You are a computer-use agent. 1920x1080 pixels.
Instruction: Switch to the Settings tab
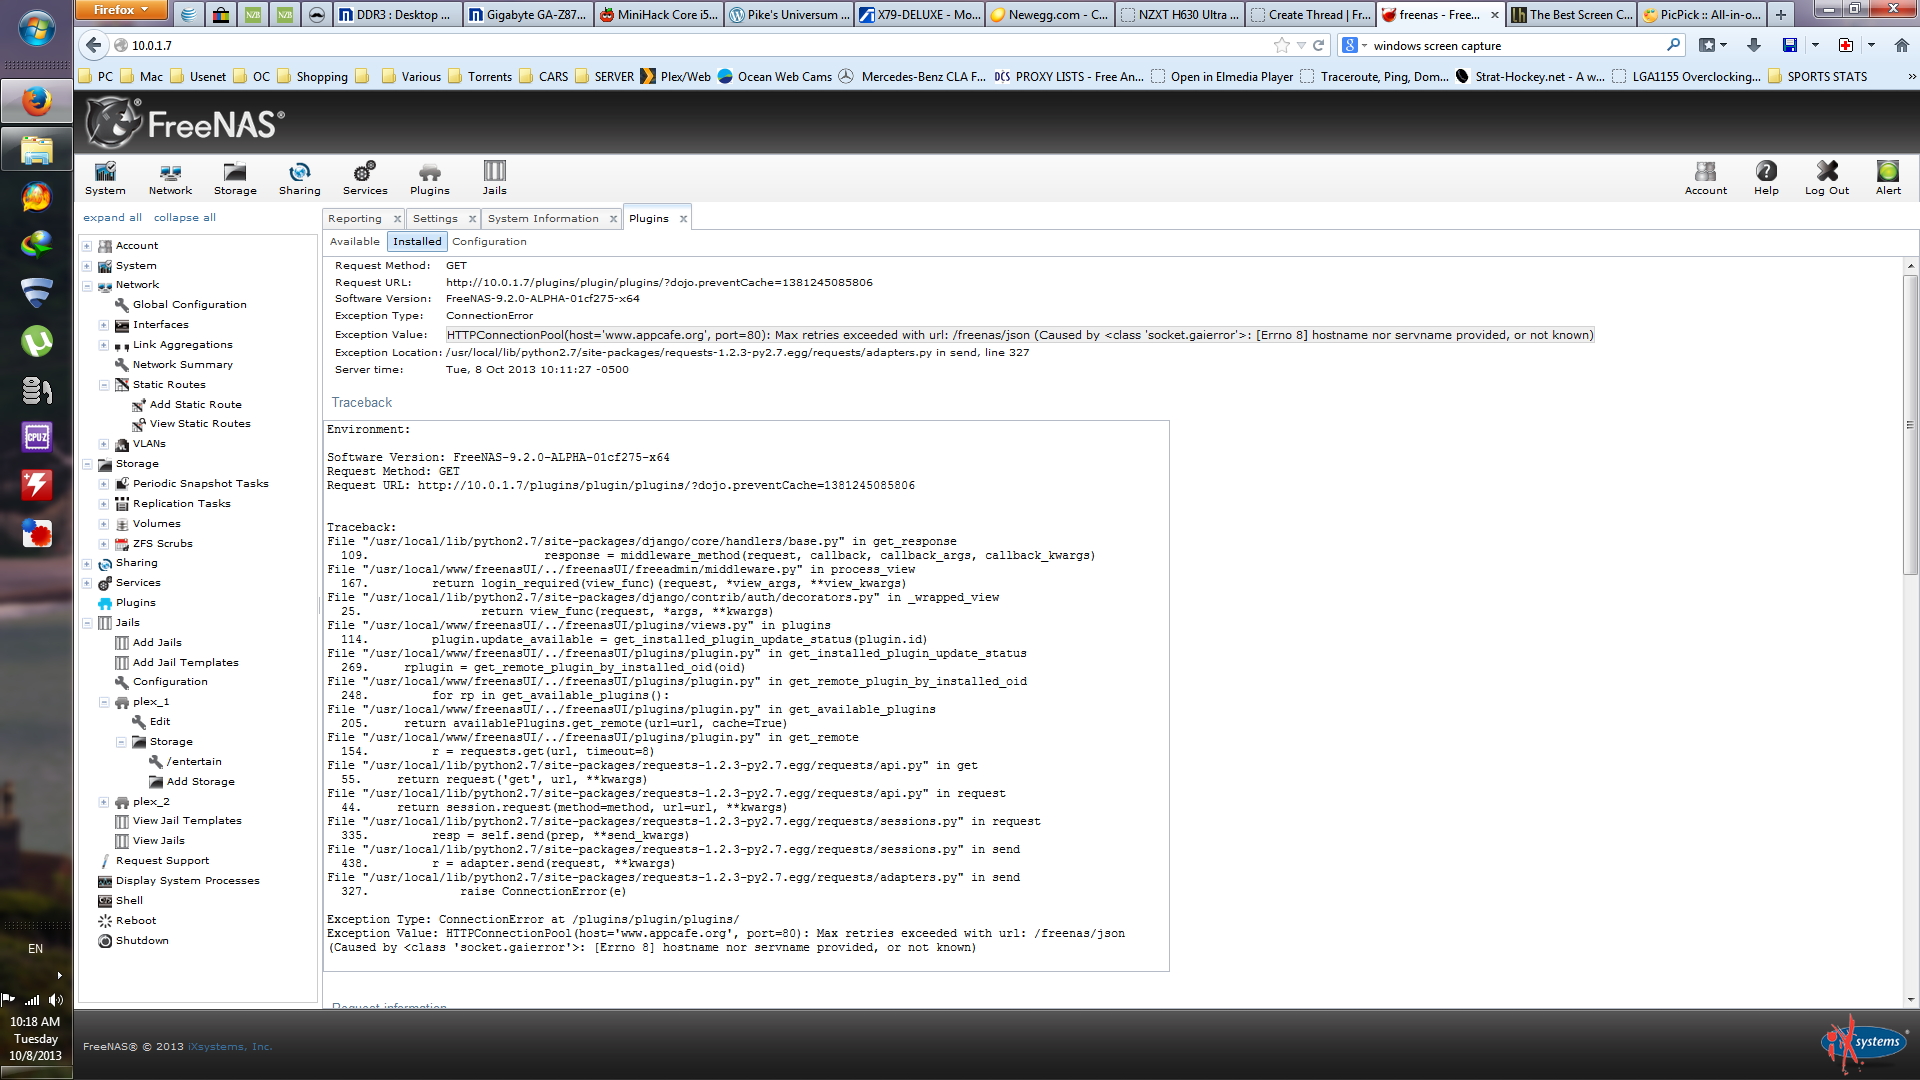[435, 219]
